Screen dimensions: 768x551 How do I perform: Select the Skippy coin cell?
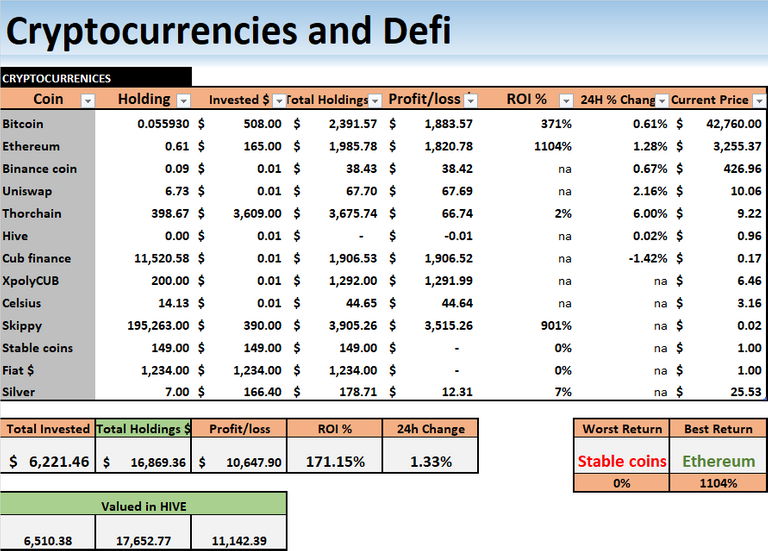[48, 326]
